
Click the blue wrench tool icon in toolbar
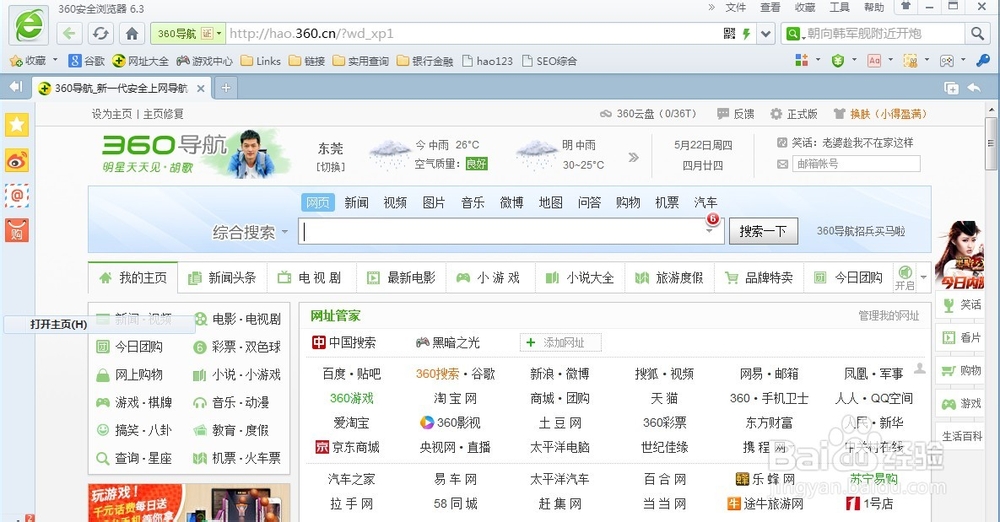(983, 61)
